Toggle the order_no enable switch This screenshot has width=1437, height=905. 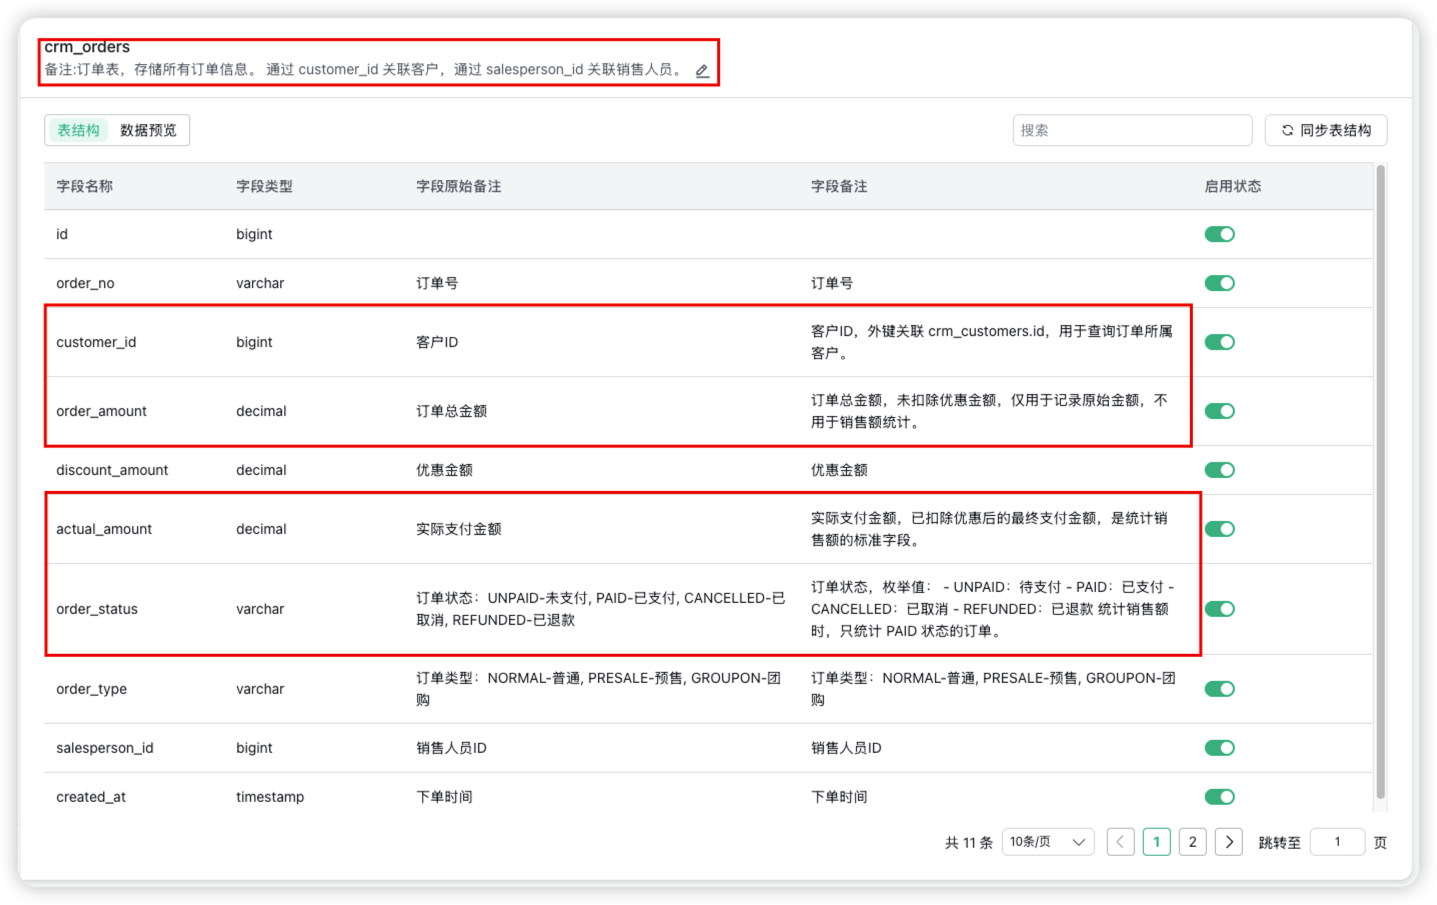click(1219, 282)
